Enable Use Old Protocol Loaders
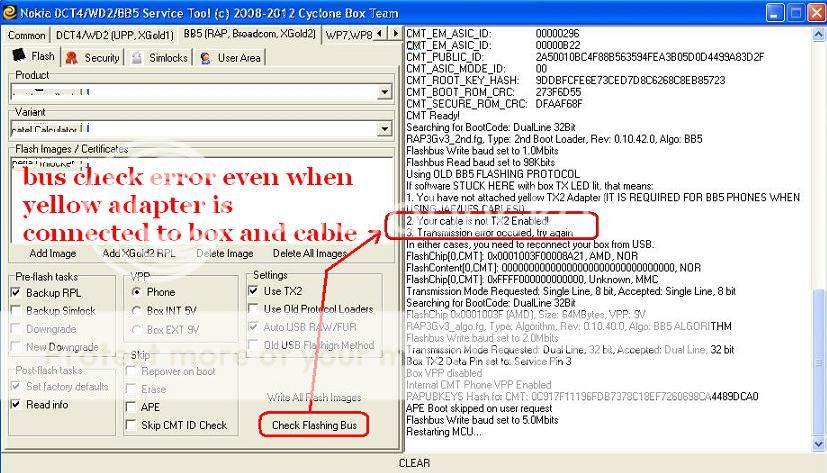The image size is (827, 473). tap(253, 308)
